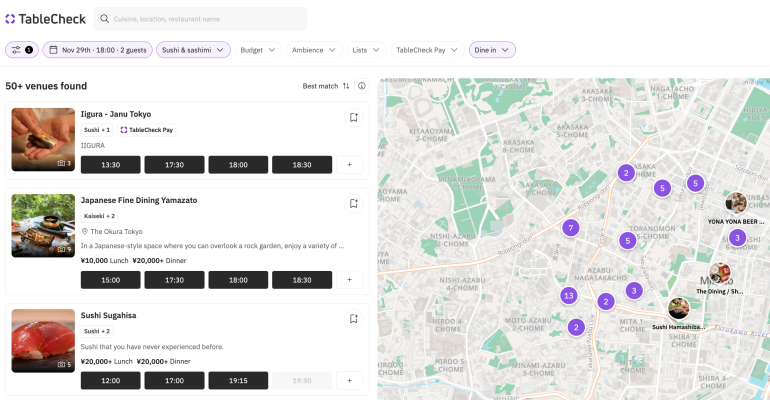Click the Kaiseki + 2 tag
The height and width of the screenshot is (400, 770).
tap(99, 216)
